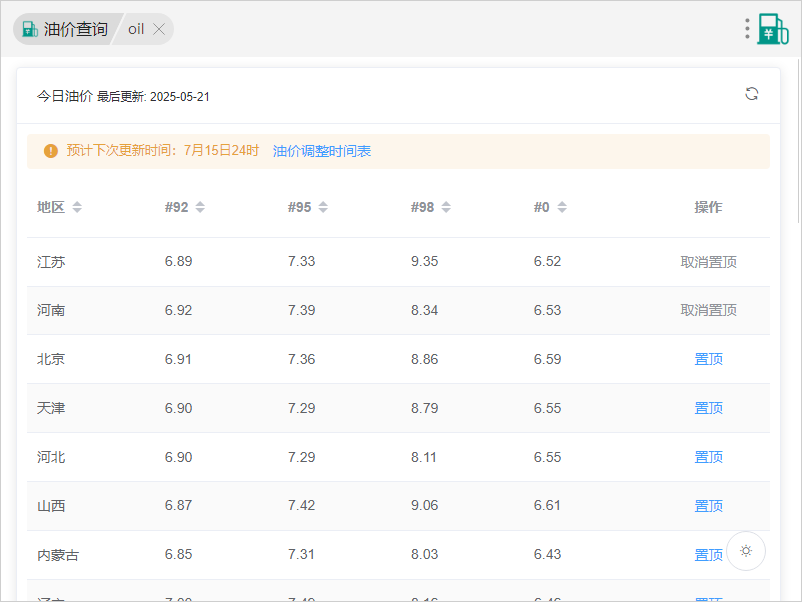
Task: Unpin 江苏 with 取消置顶
Action: coord(708,262)
